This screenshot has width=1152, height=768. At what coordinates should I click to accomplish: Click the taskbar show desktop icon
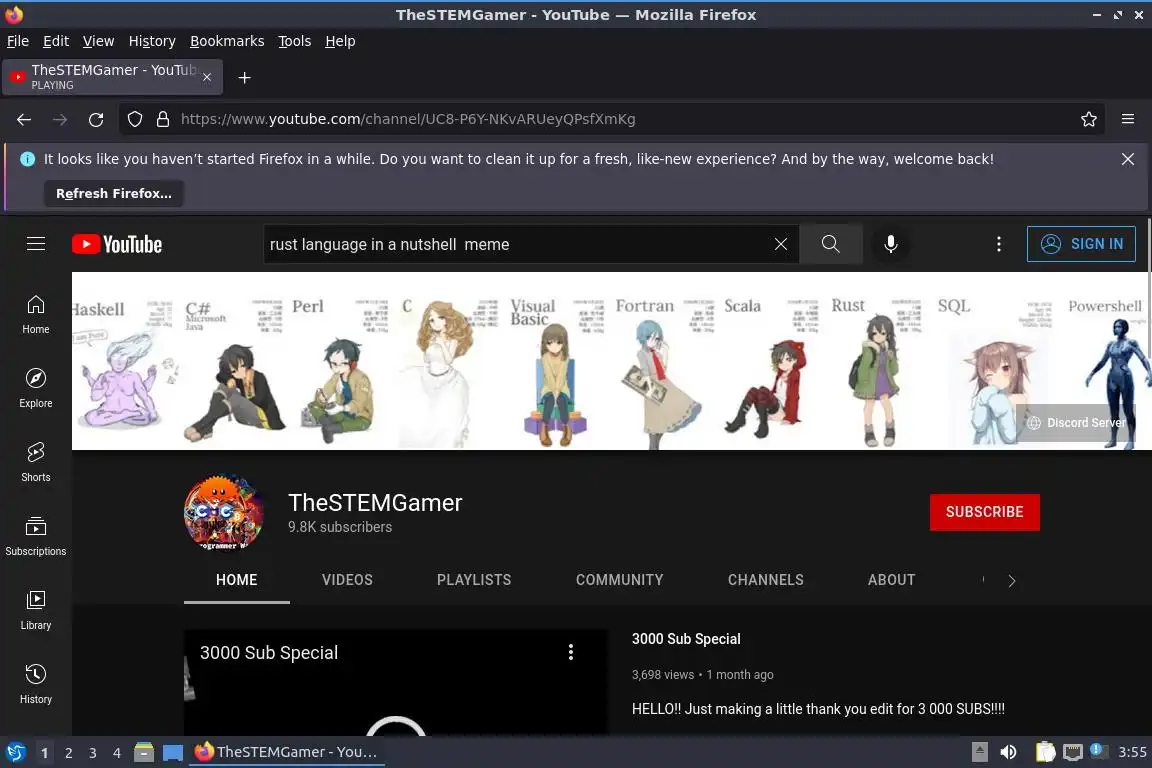(x=173, y=753)
